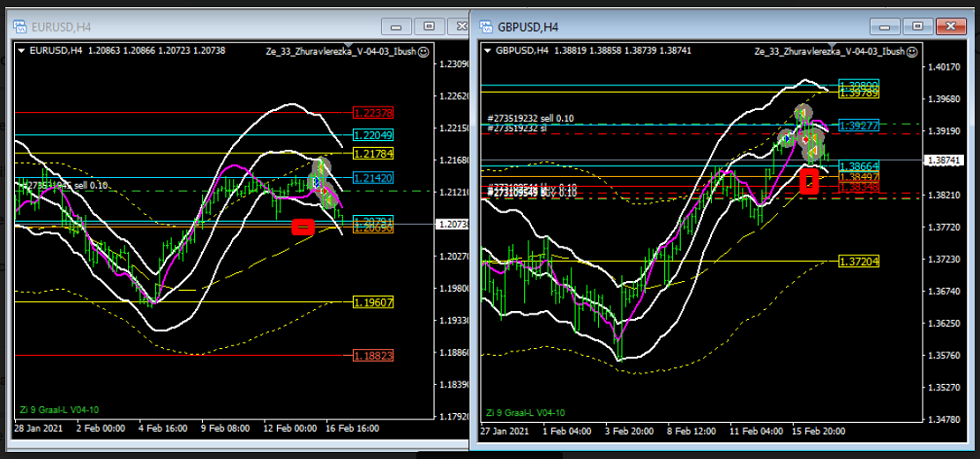Expand the one-click trading arrow beside GBPUSD,H4
980x459 pixels.
488,50
